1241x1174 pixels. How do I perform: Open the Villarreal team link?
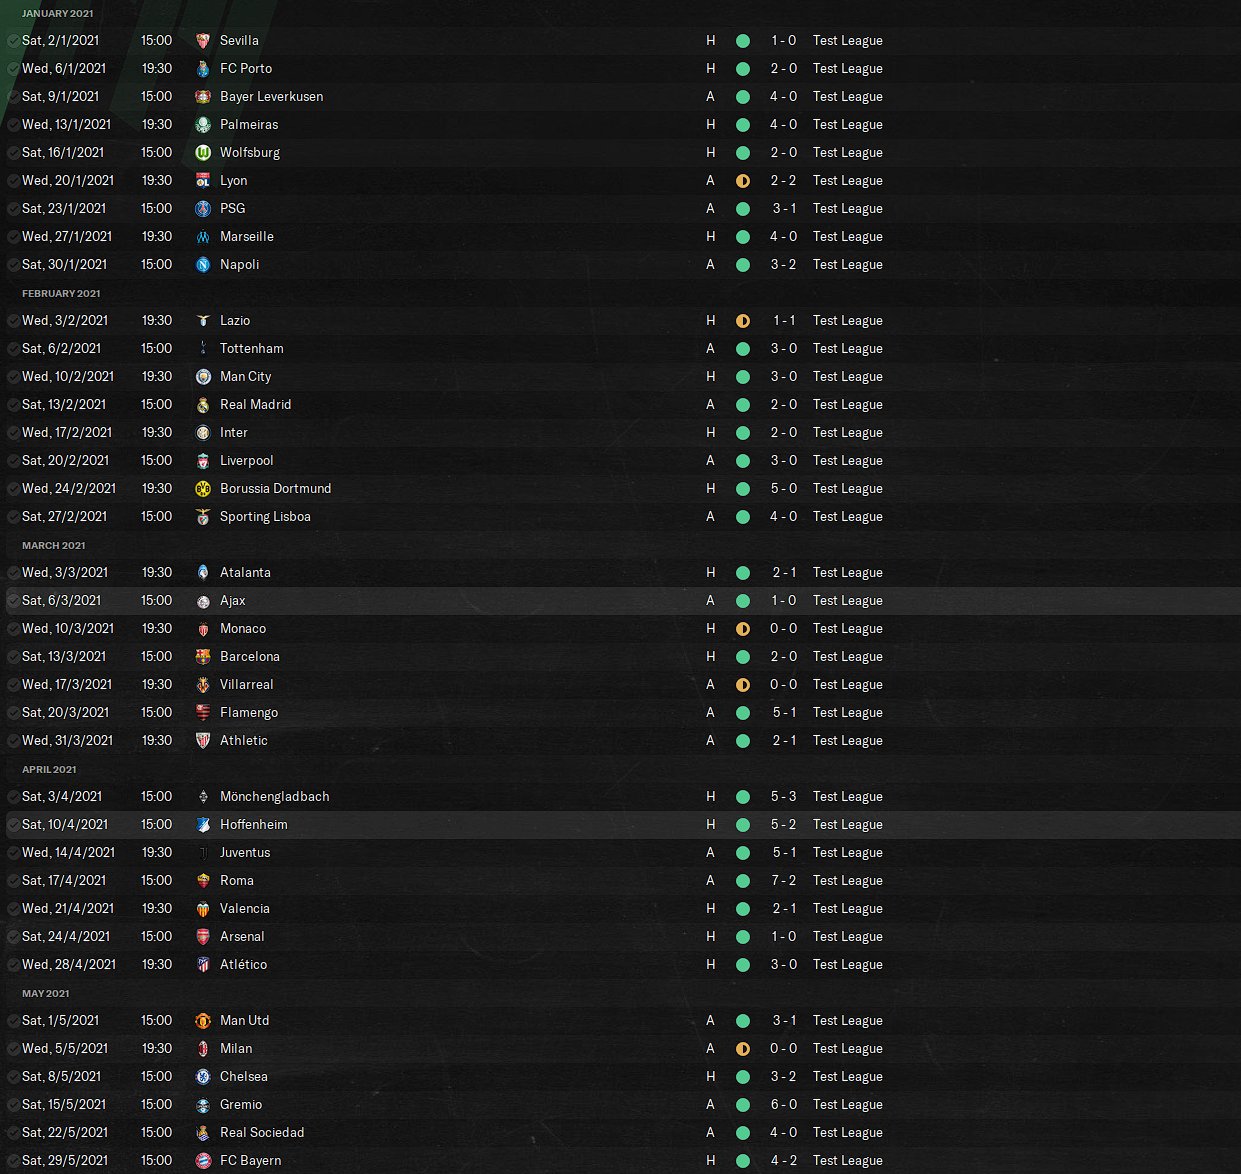246,685
